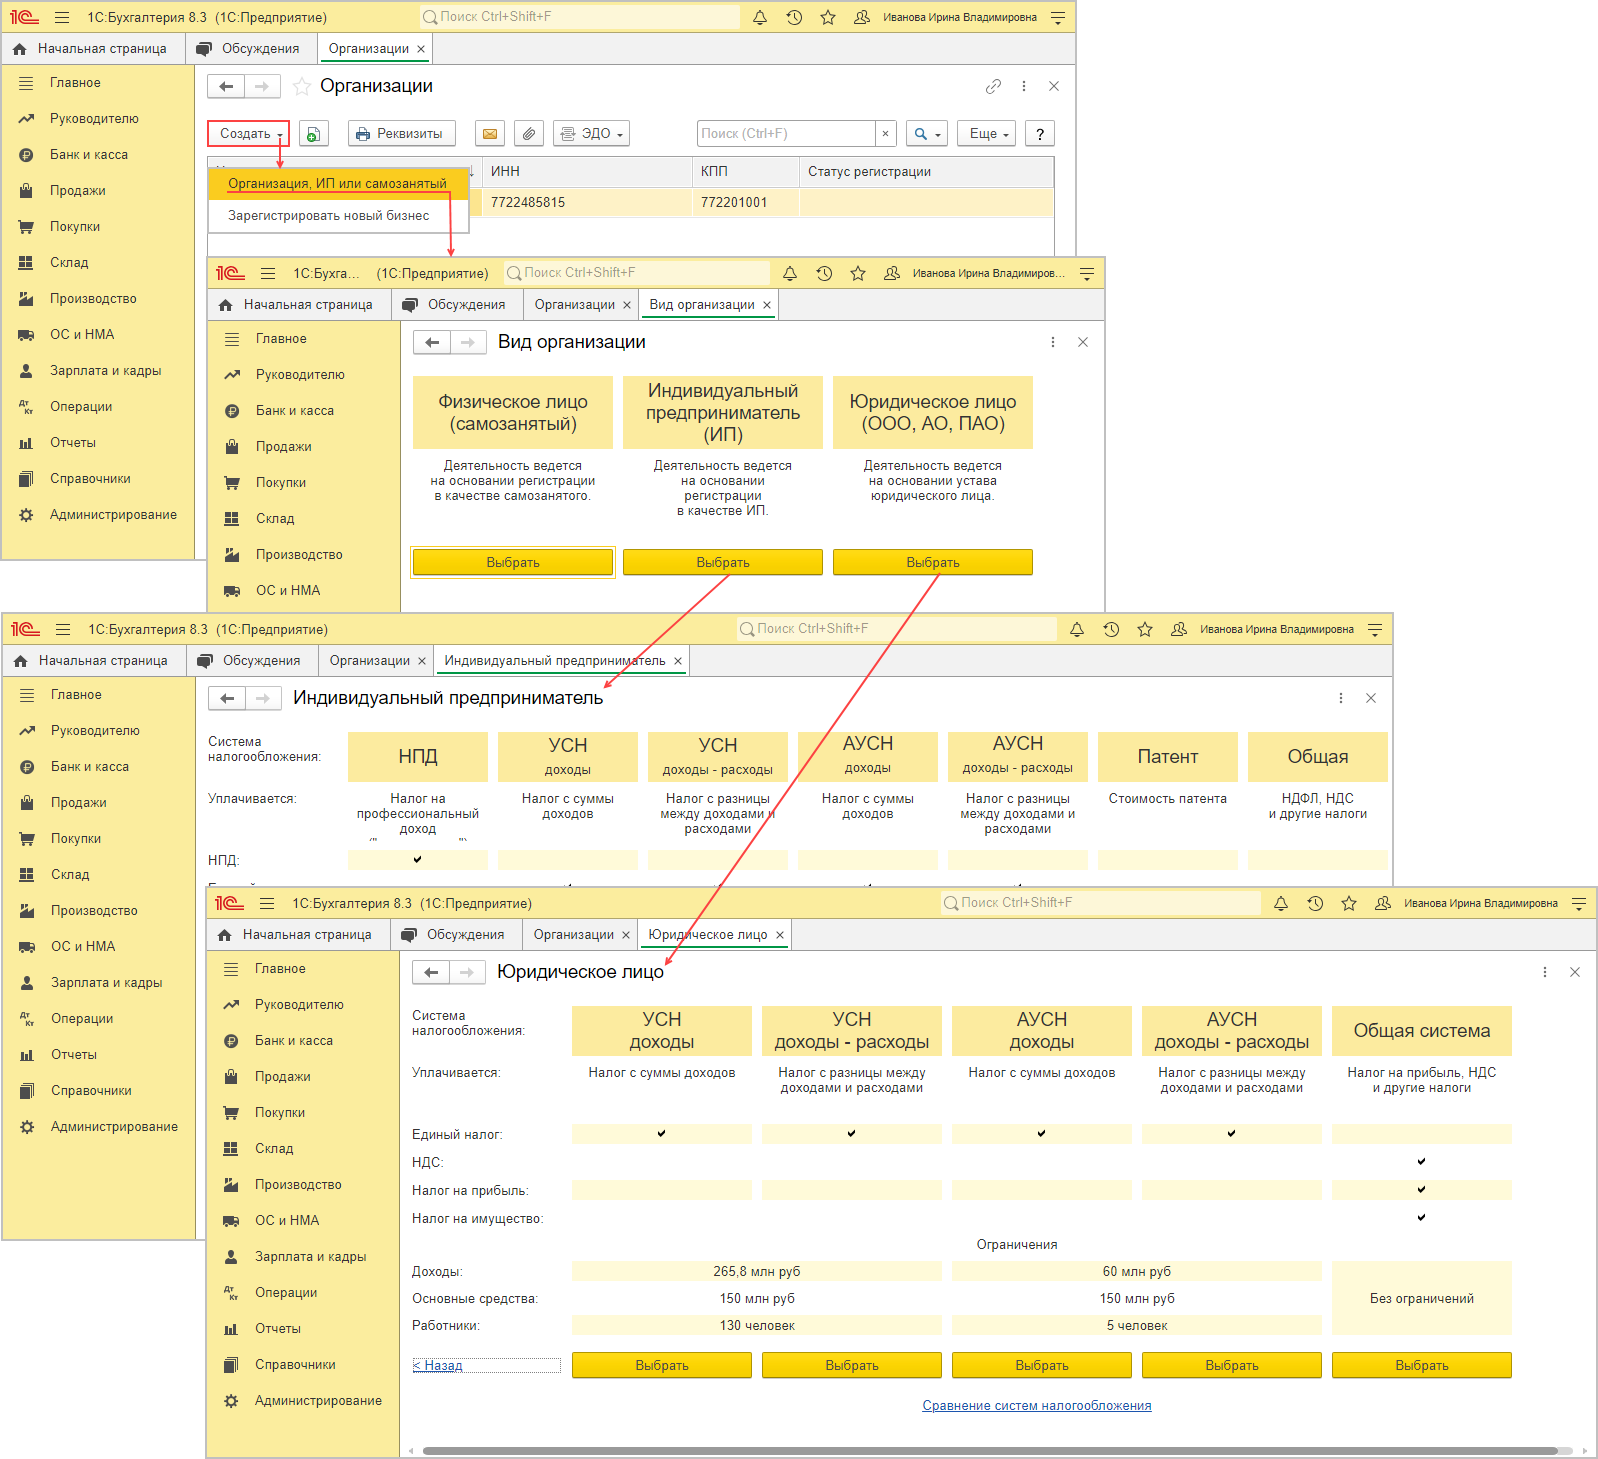Viewport: 1598px width, 1459px height.
Task: Click Выбрать under УСН доходы column
Action: tap(662, 1365)
